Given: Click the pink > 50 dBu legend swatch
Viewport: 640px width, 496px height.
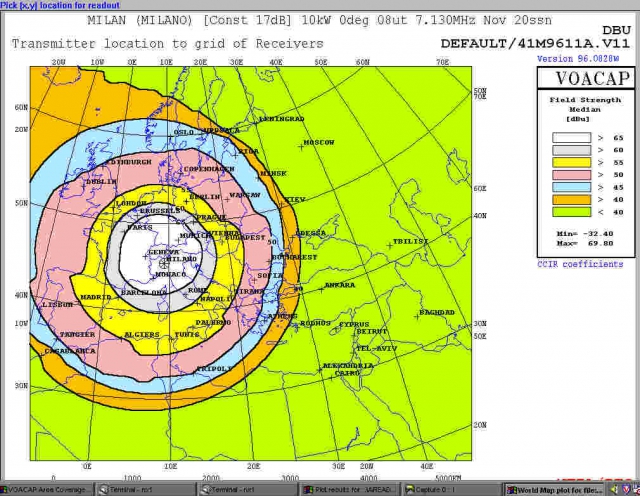Looking at the screenshot, I should pyautogui.click(x=571, y=175).
